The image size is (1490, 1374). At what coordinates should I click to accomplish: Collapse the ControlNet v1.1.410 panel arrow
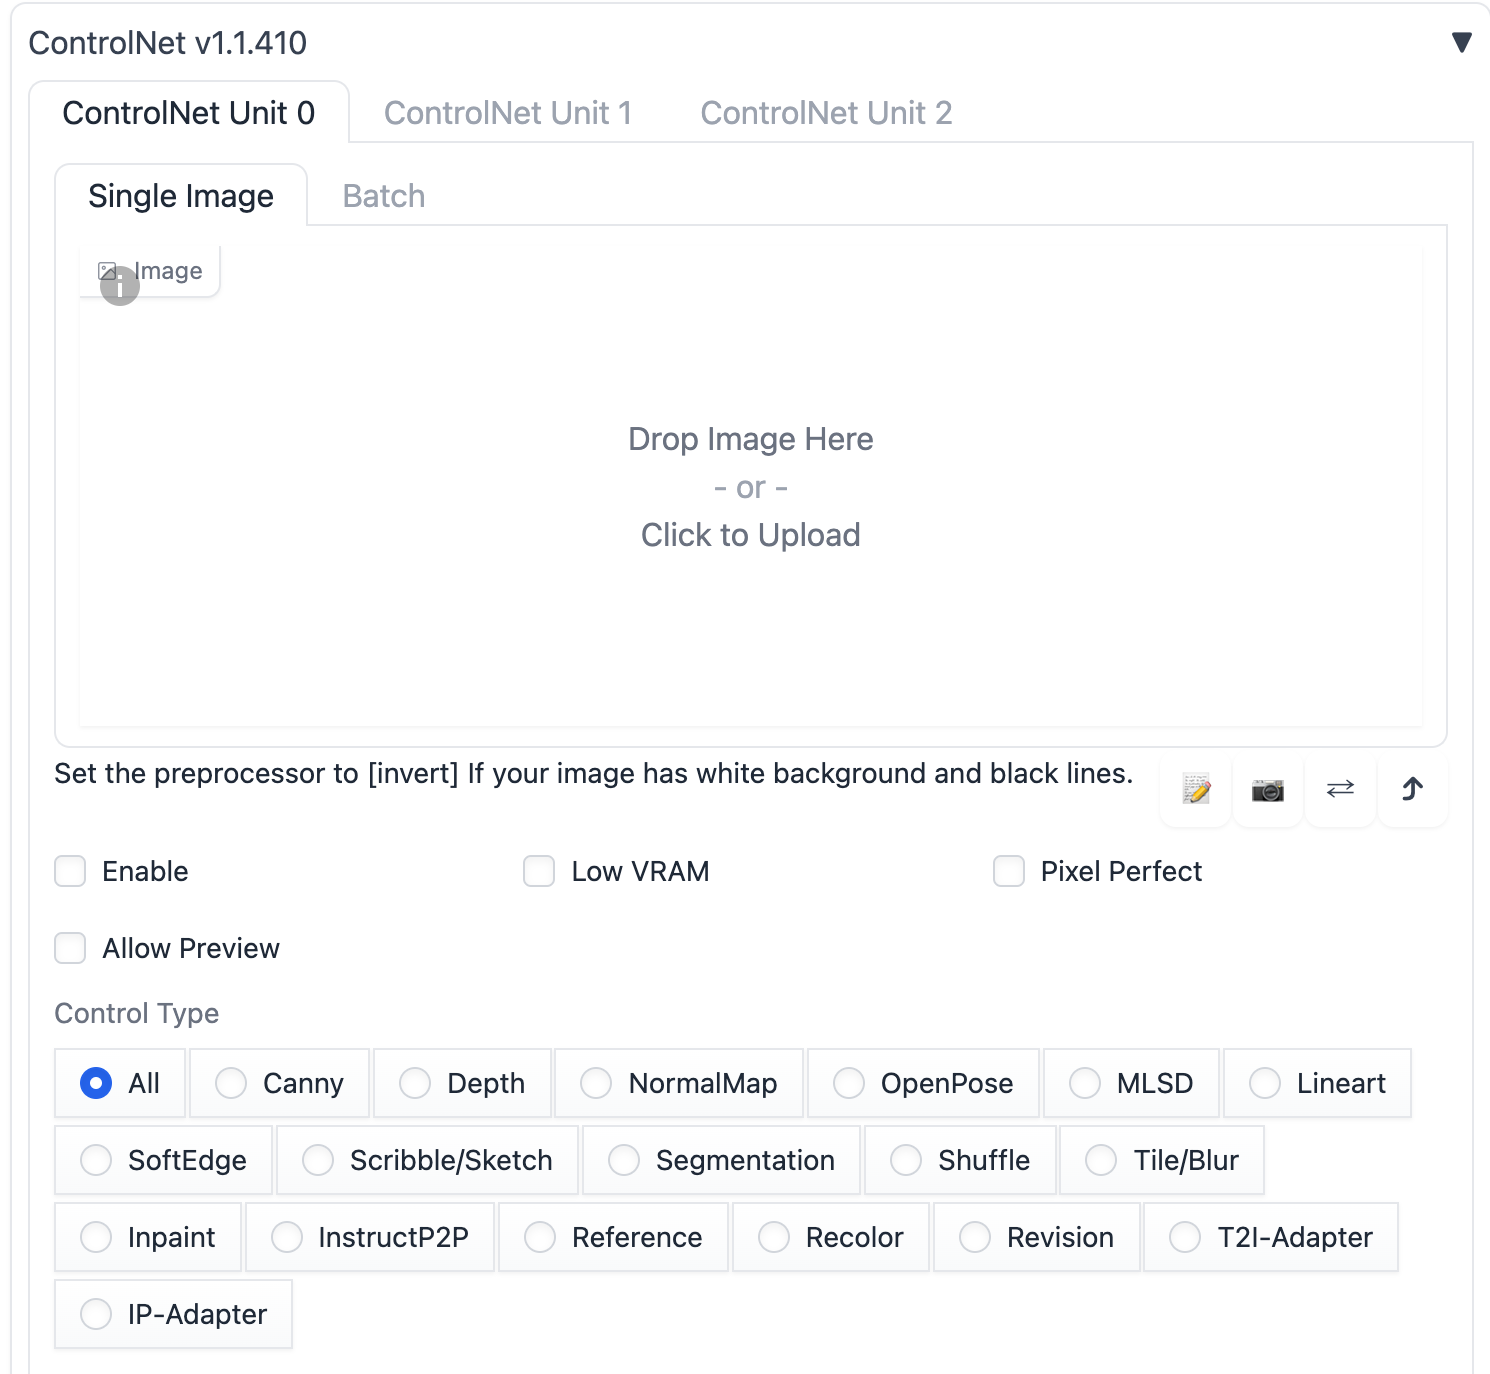(x=1461, y=43)
